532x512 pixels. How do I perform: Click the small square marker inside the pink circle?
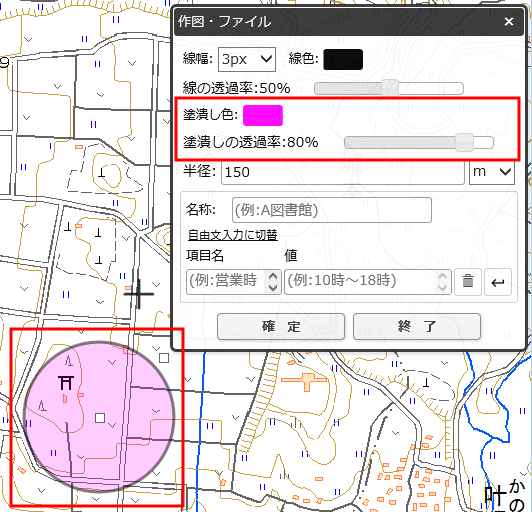click(100, 418)
